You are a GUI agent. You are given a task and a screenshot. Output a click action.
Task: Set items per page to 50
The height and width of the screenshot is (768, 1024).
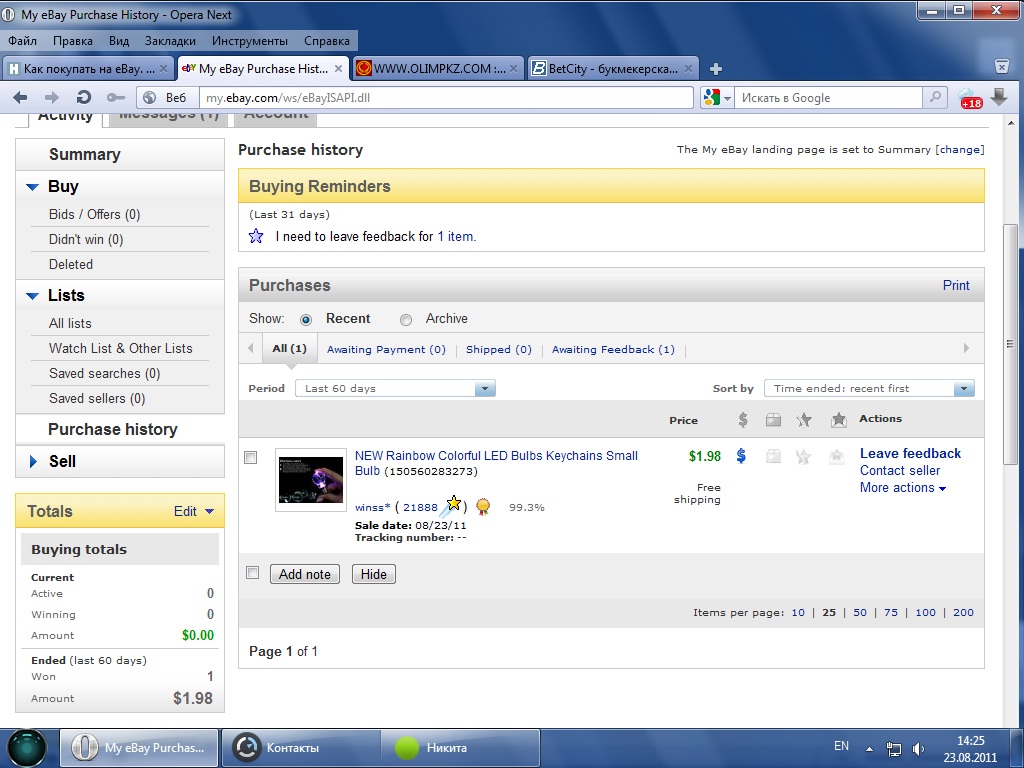[x=860, y=613]
